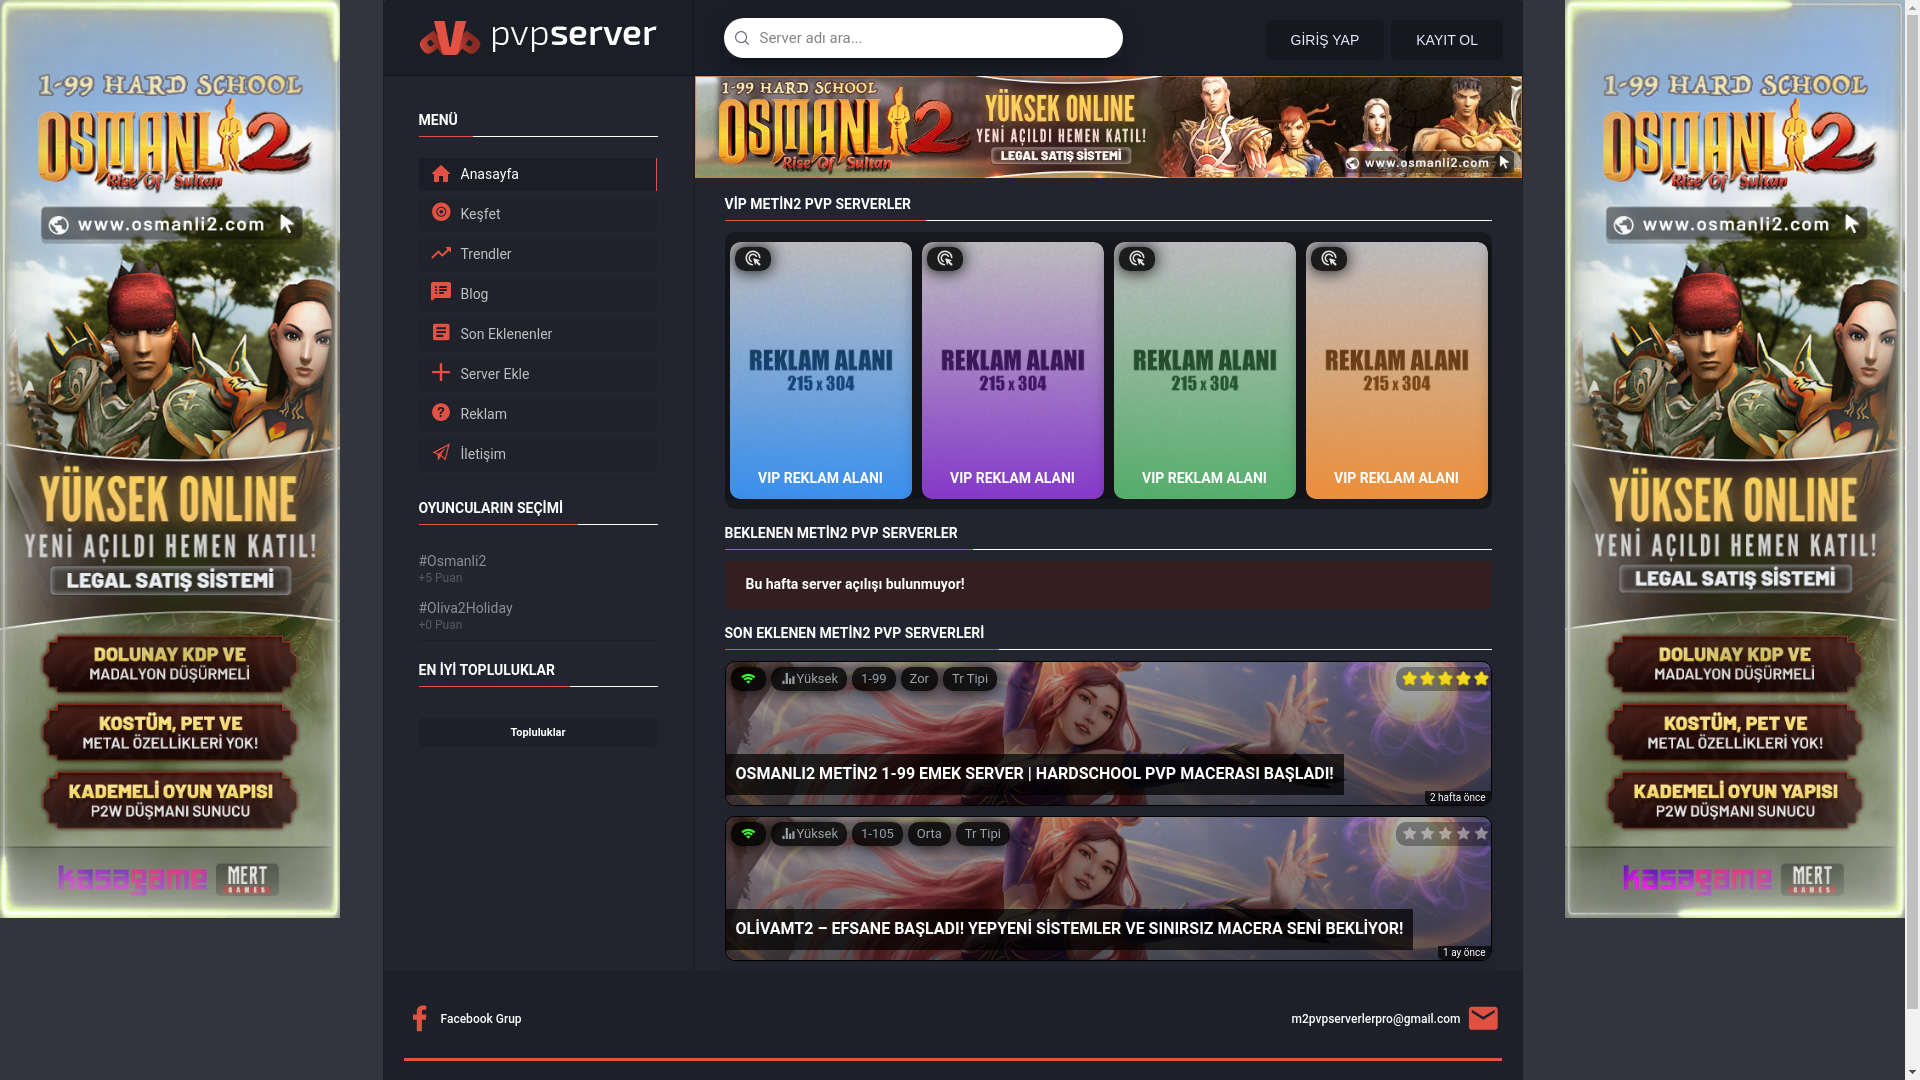Open OSMANLI2 METİN2 1-99 EMEK SERVER listing title
The image size is (1920, 1080).
(1034, 774)
